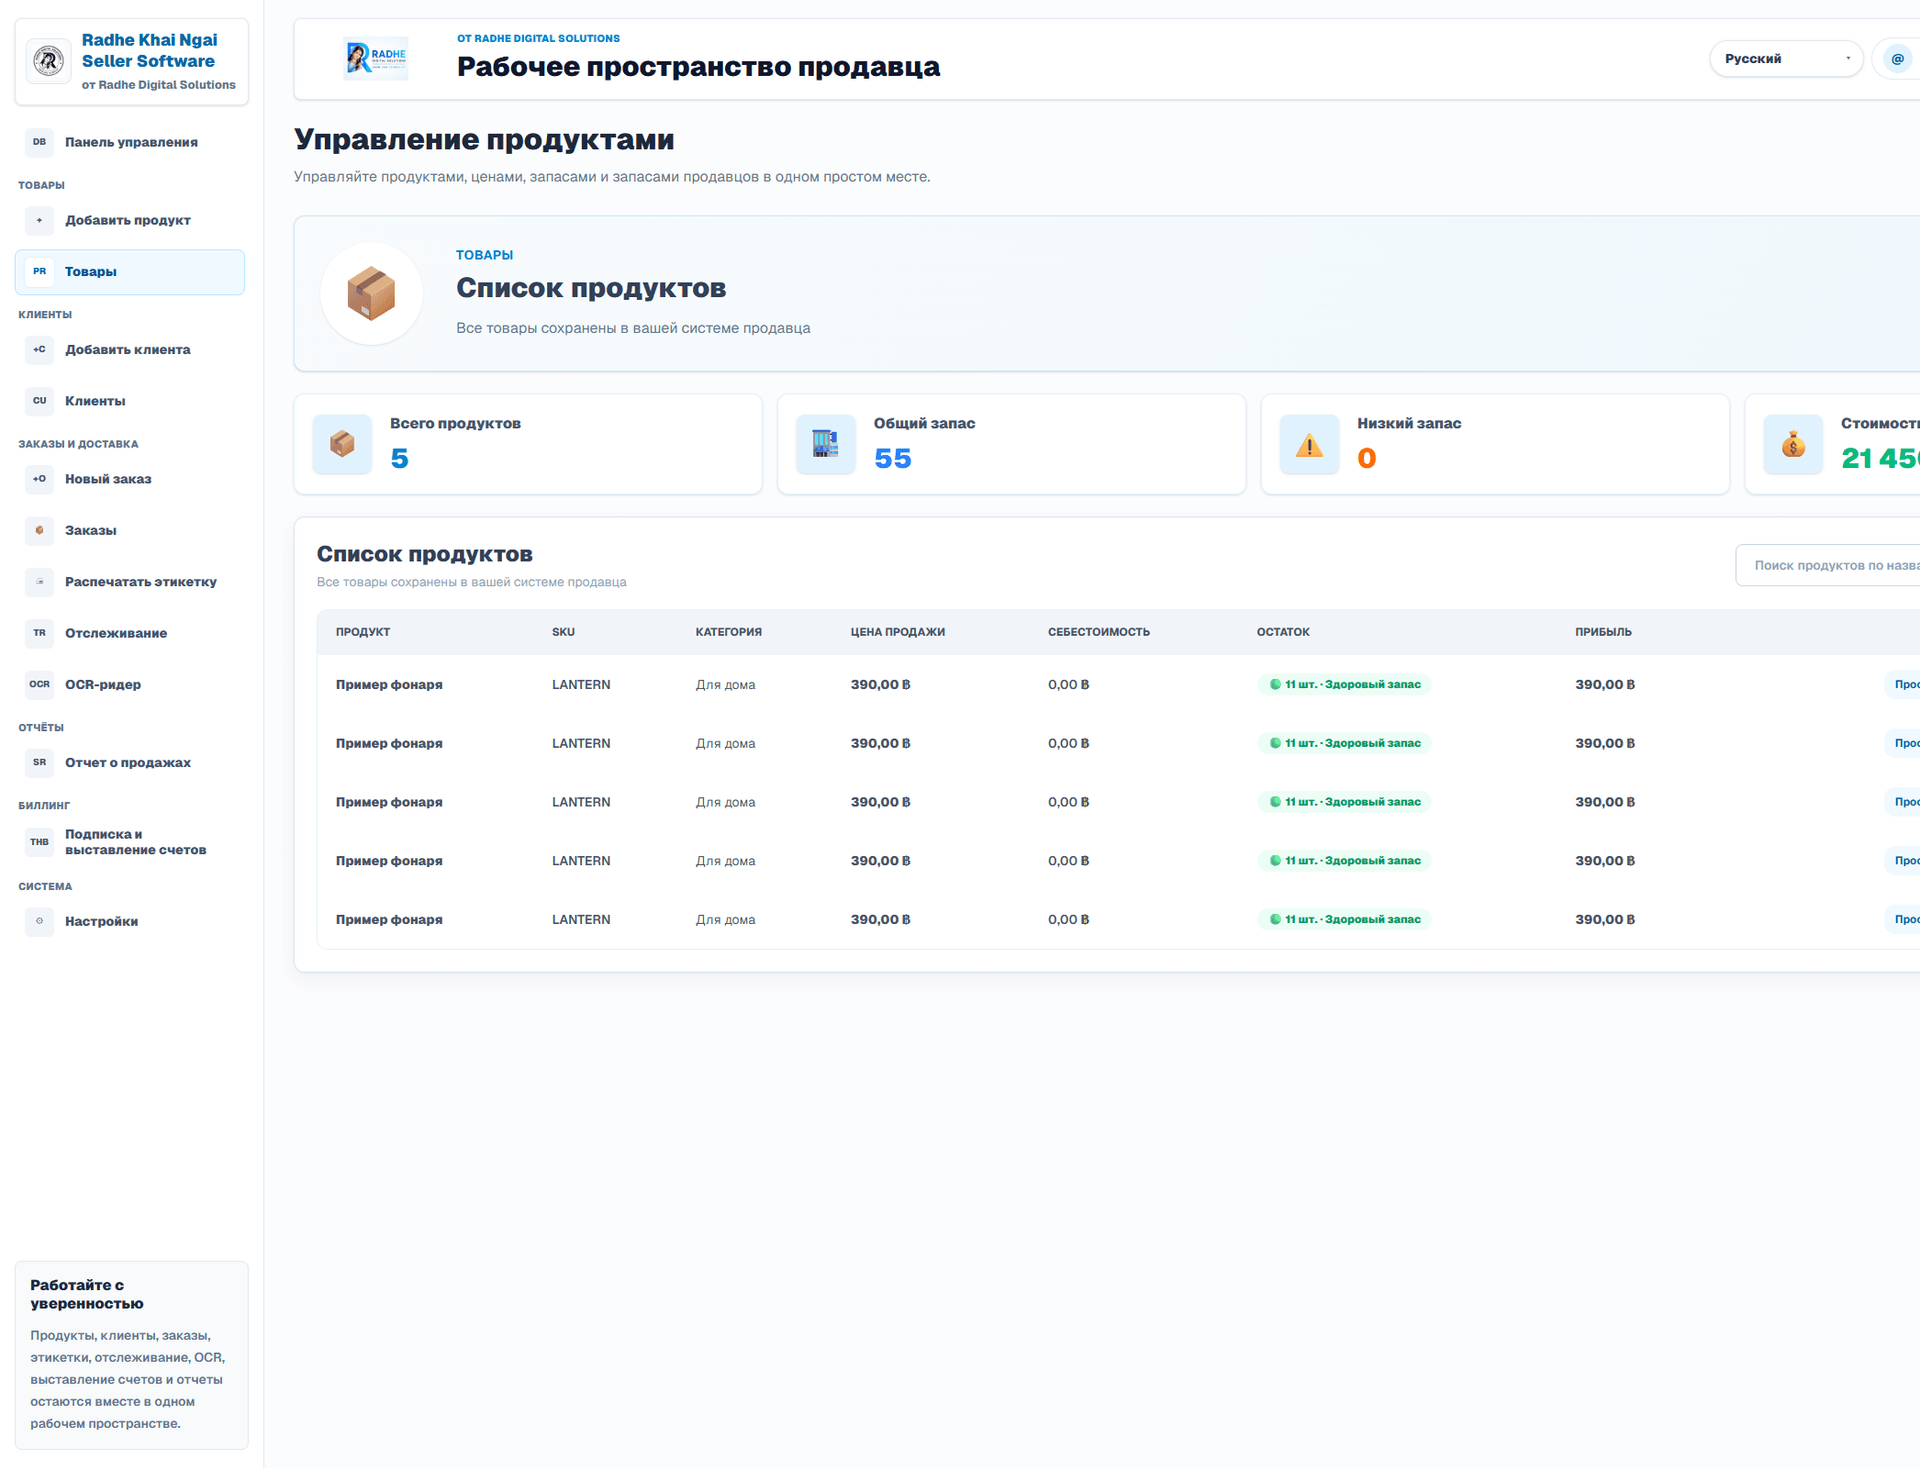The height and width of the screenshot is (1468, 1920).
Task: Click the label icon beside Распечатать этикетку
Action: [x=39, y=582]
